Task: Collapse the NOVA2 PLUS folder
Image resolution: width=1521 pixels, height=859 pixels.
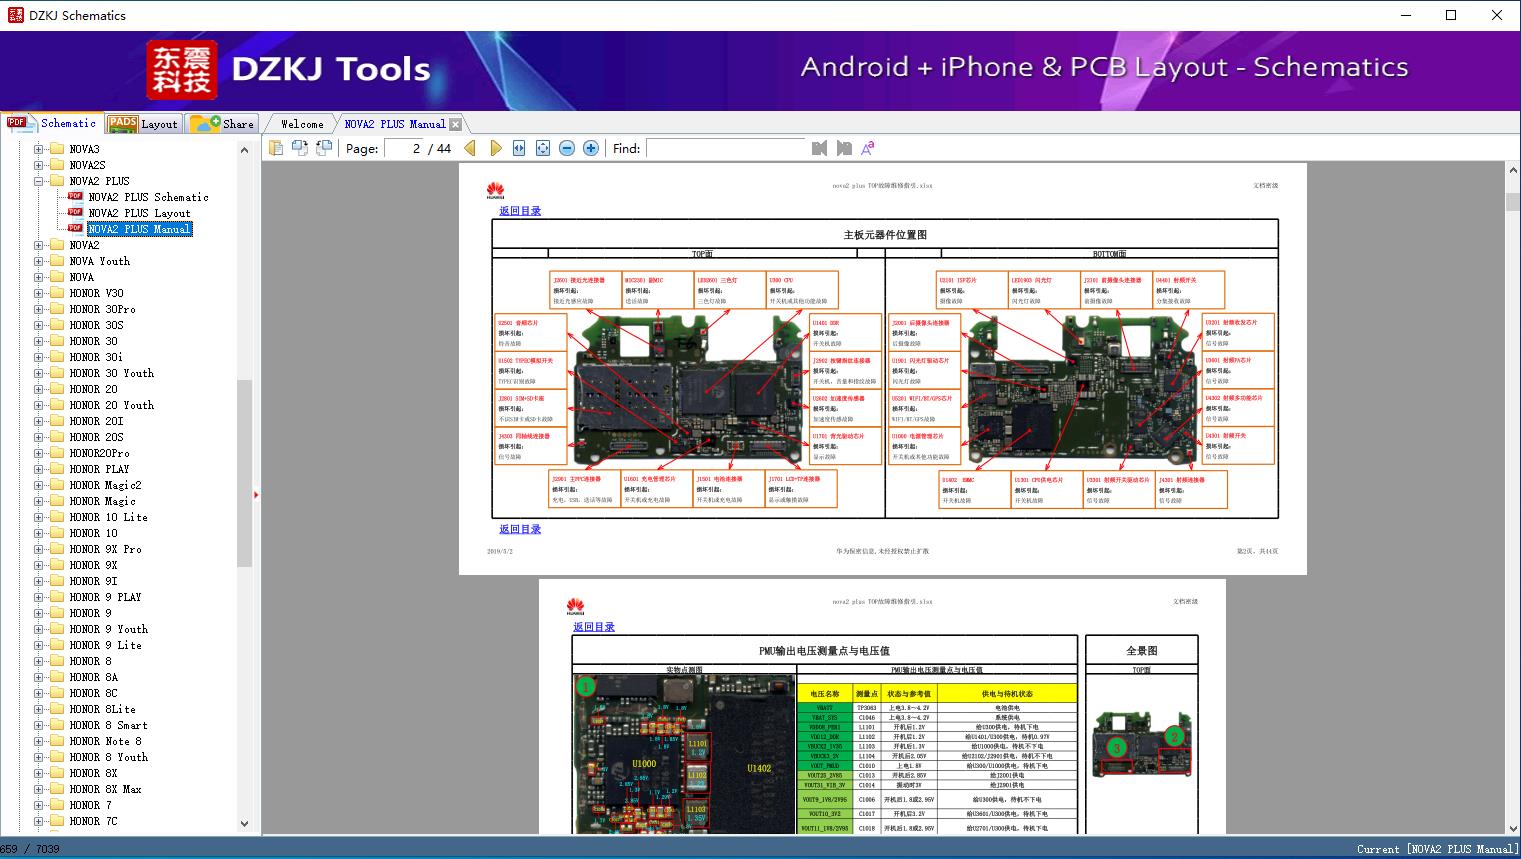Action: [x=39, y=181]
